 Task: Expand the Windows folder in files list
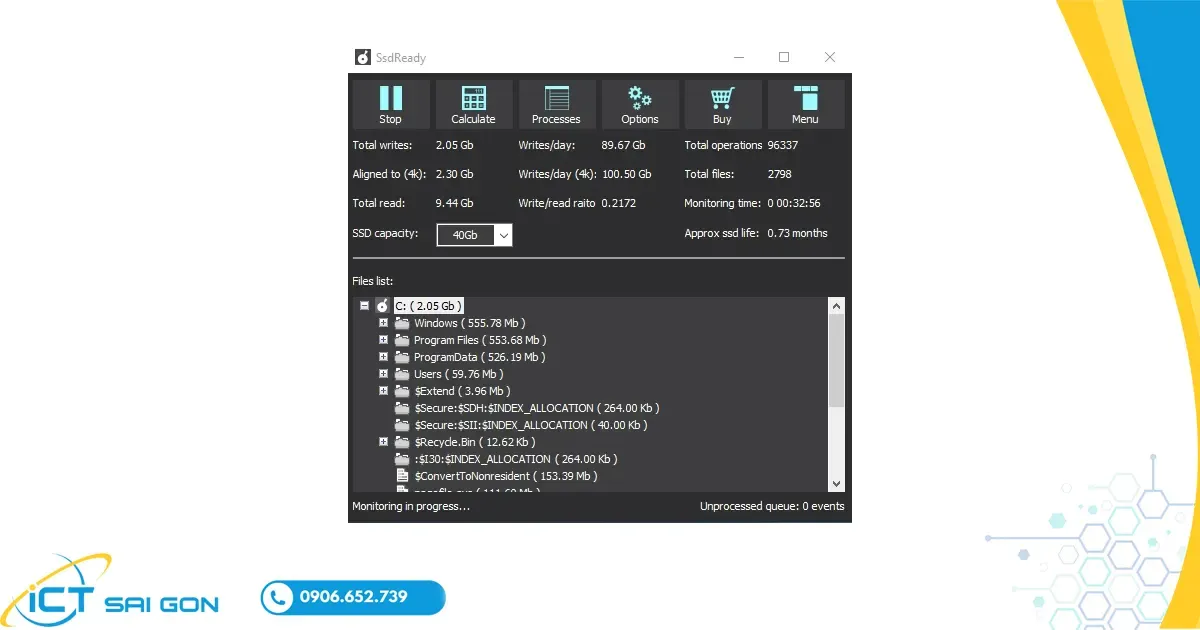coord(382,322)
